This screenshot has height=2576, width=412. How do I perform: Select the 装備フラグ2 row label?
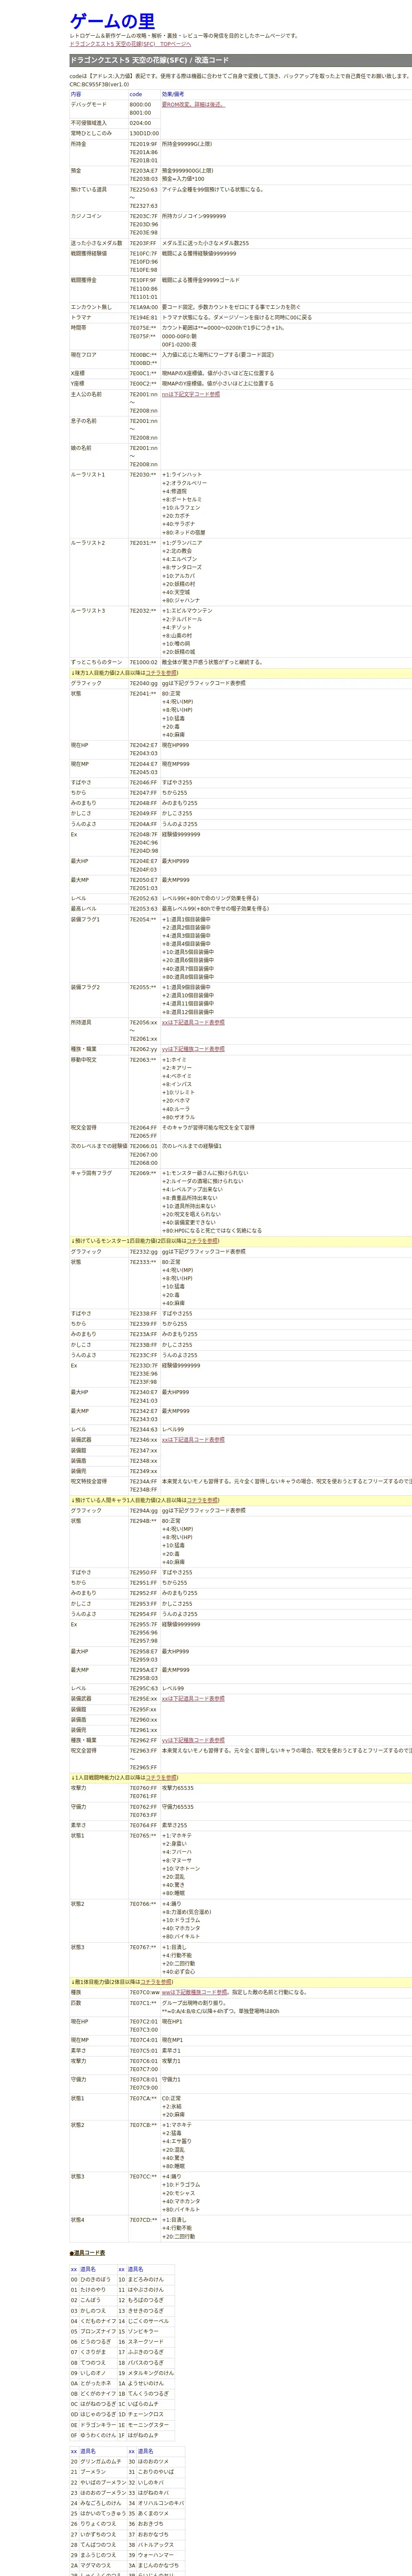85,987
